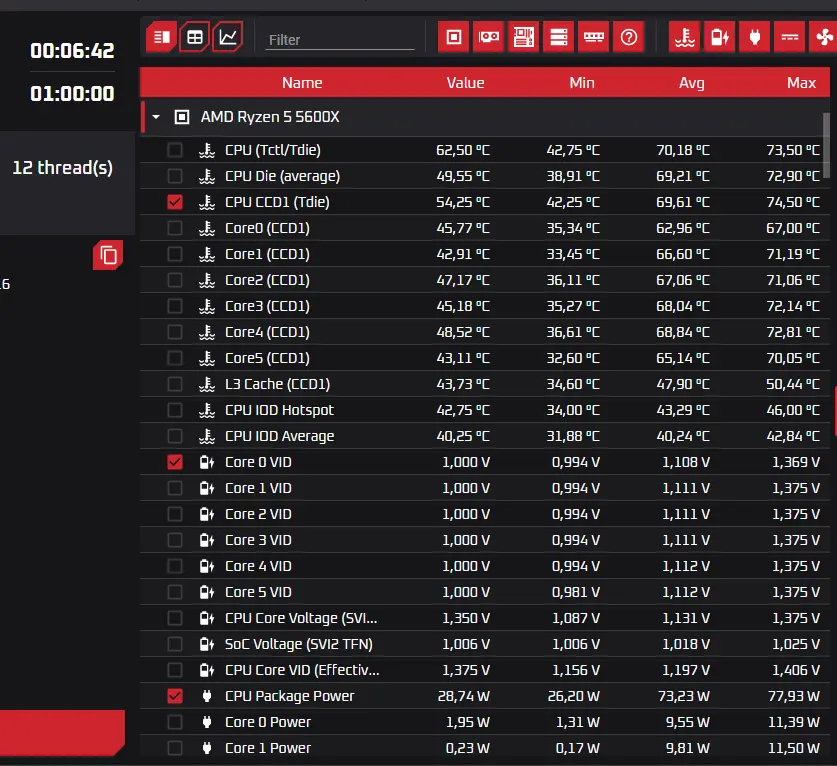Toggle the temperature sensor type filter
The width and height of the screenshot is (837, 766).
click(x=684, y=37)
